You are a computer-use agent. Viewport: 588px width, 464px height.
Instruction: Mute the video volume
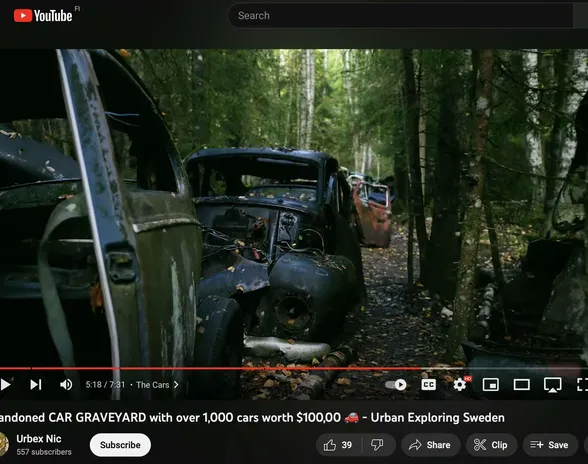click(66, 384)
